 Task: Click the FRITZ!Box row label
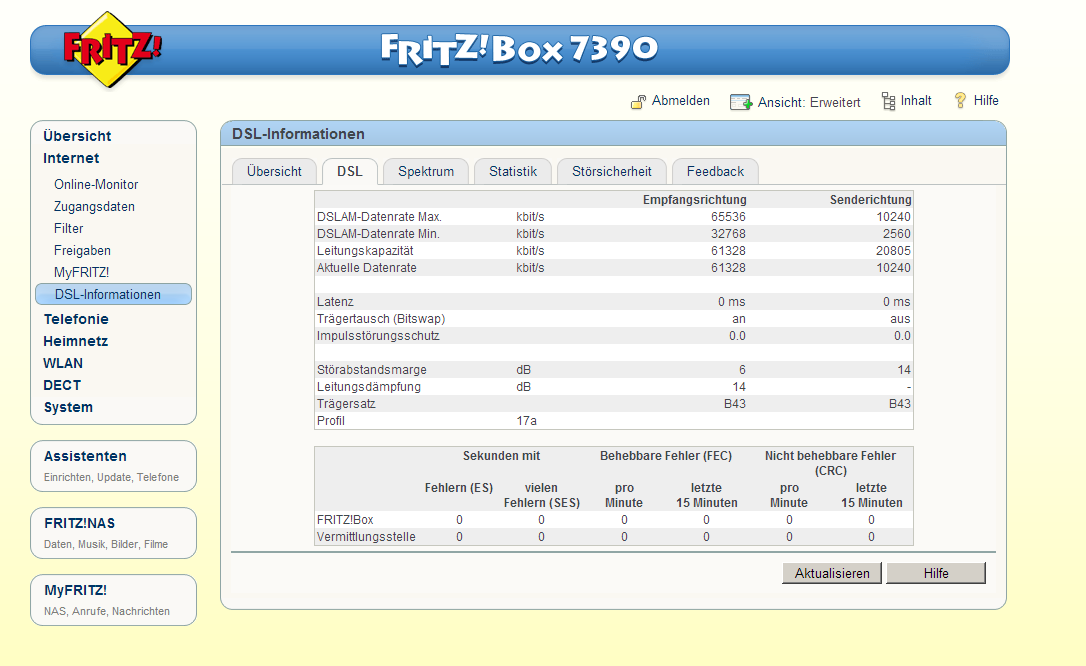pyautogui.click(x=345, y=520)
